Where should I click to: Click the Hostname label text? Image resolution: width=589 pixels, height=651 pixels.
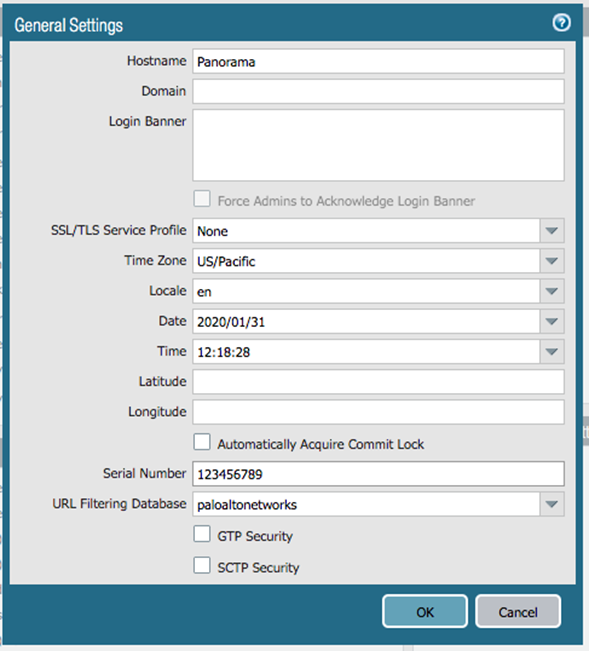click(x=156, y=61)
